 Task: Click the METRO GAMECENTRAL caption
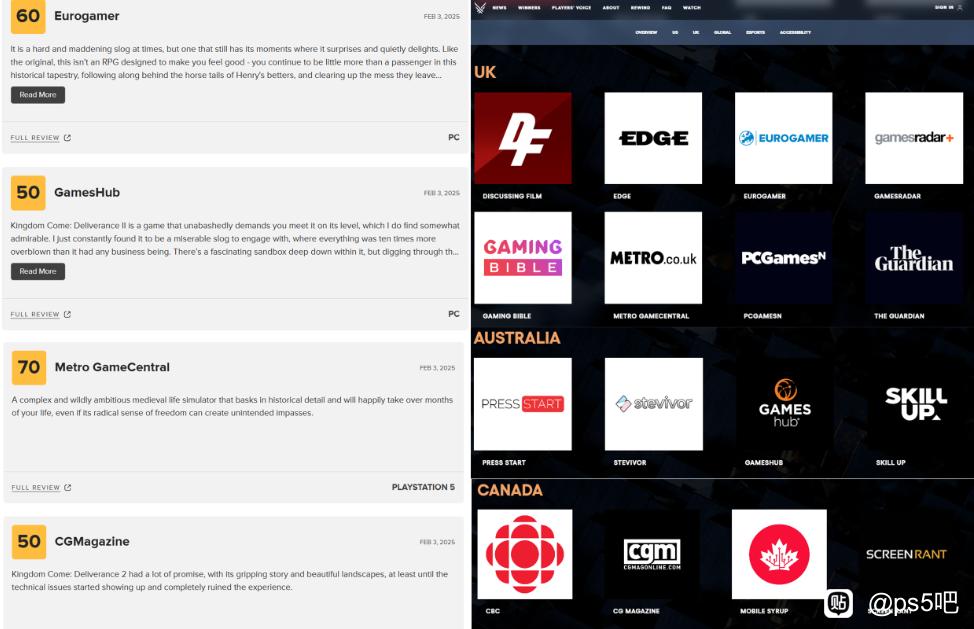651,316
